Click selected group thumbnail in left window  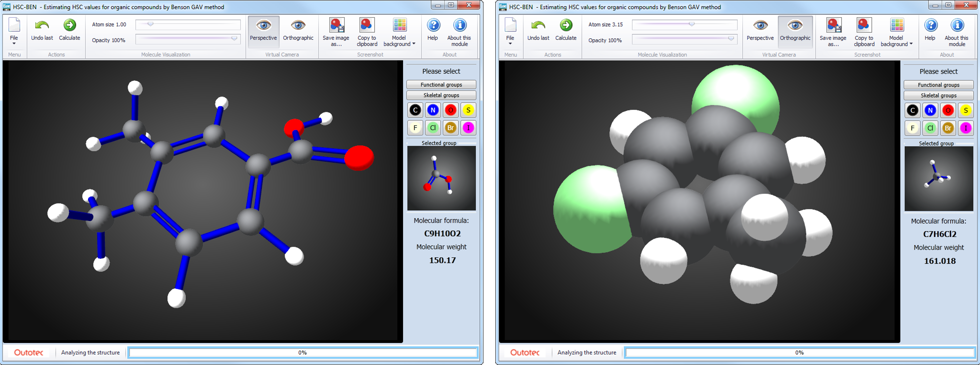click(x=441, y=178)
